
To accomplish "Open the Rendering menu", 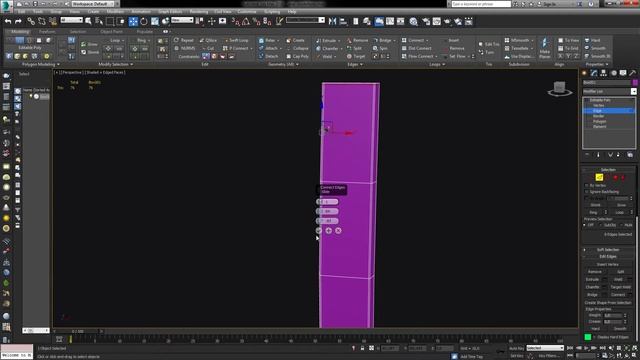I will (198, 11).
